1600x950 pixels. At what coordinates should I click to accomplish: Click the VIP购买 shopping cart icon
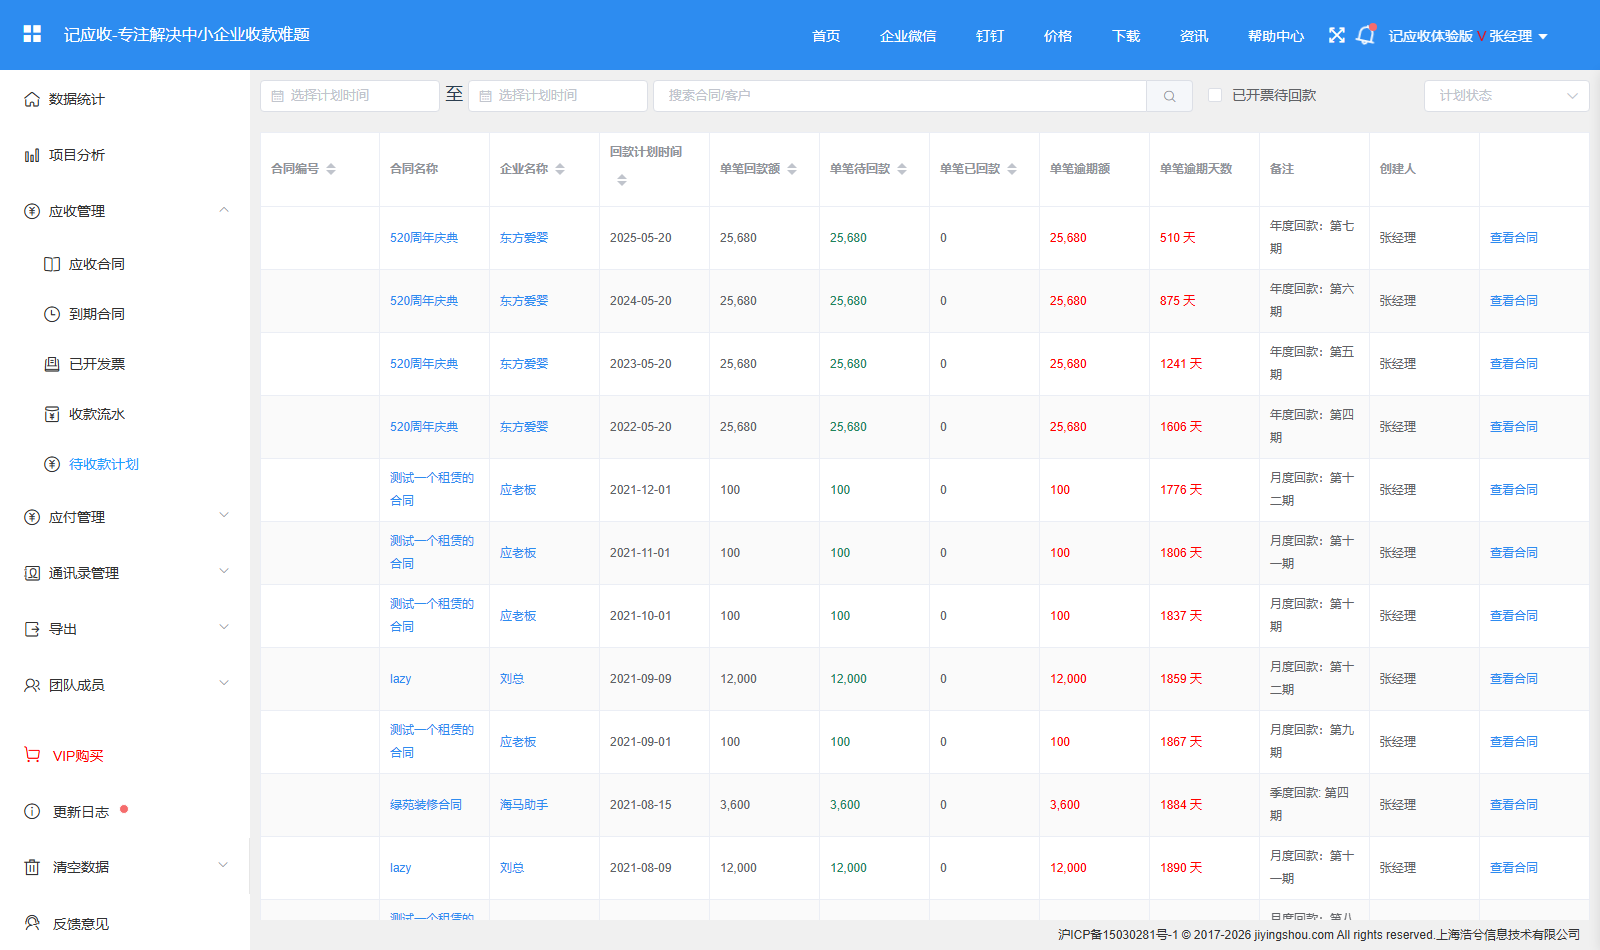point(32,755)
